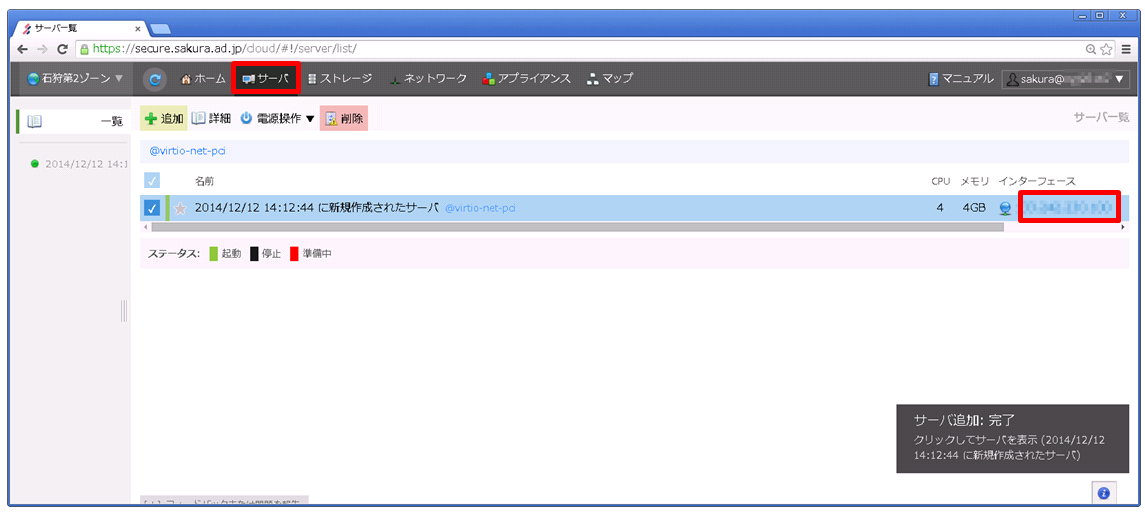Click the network interface globe icon

click(x=1005, y=208)
